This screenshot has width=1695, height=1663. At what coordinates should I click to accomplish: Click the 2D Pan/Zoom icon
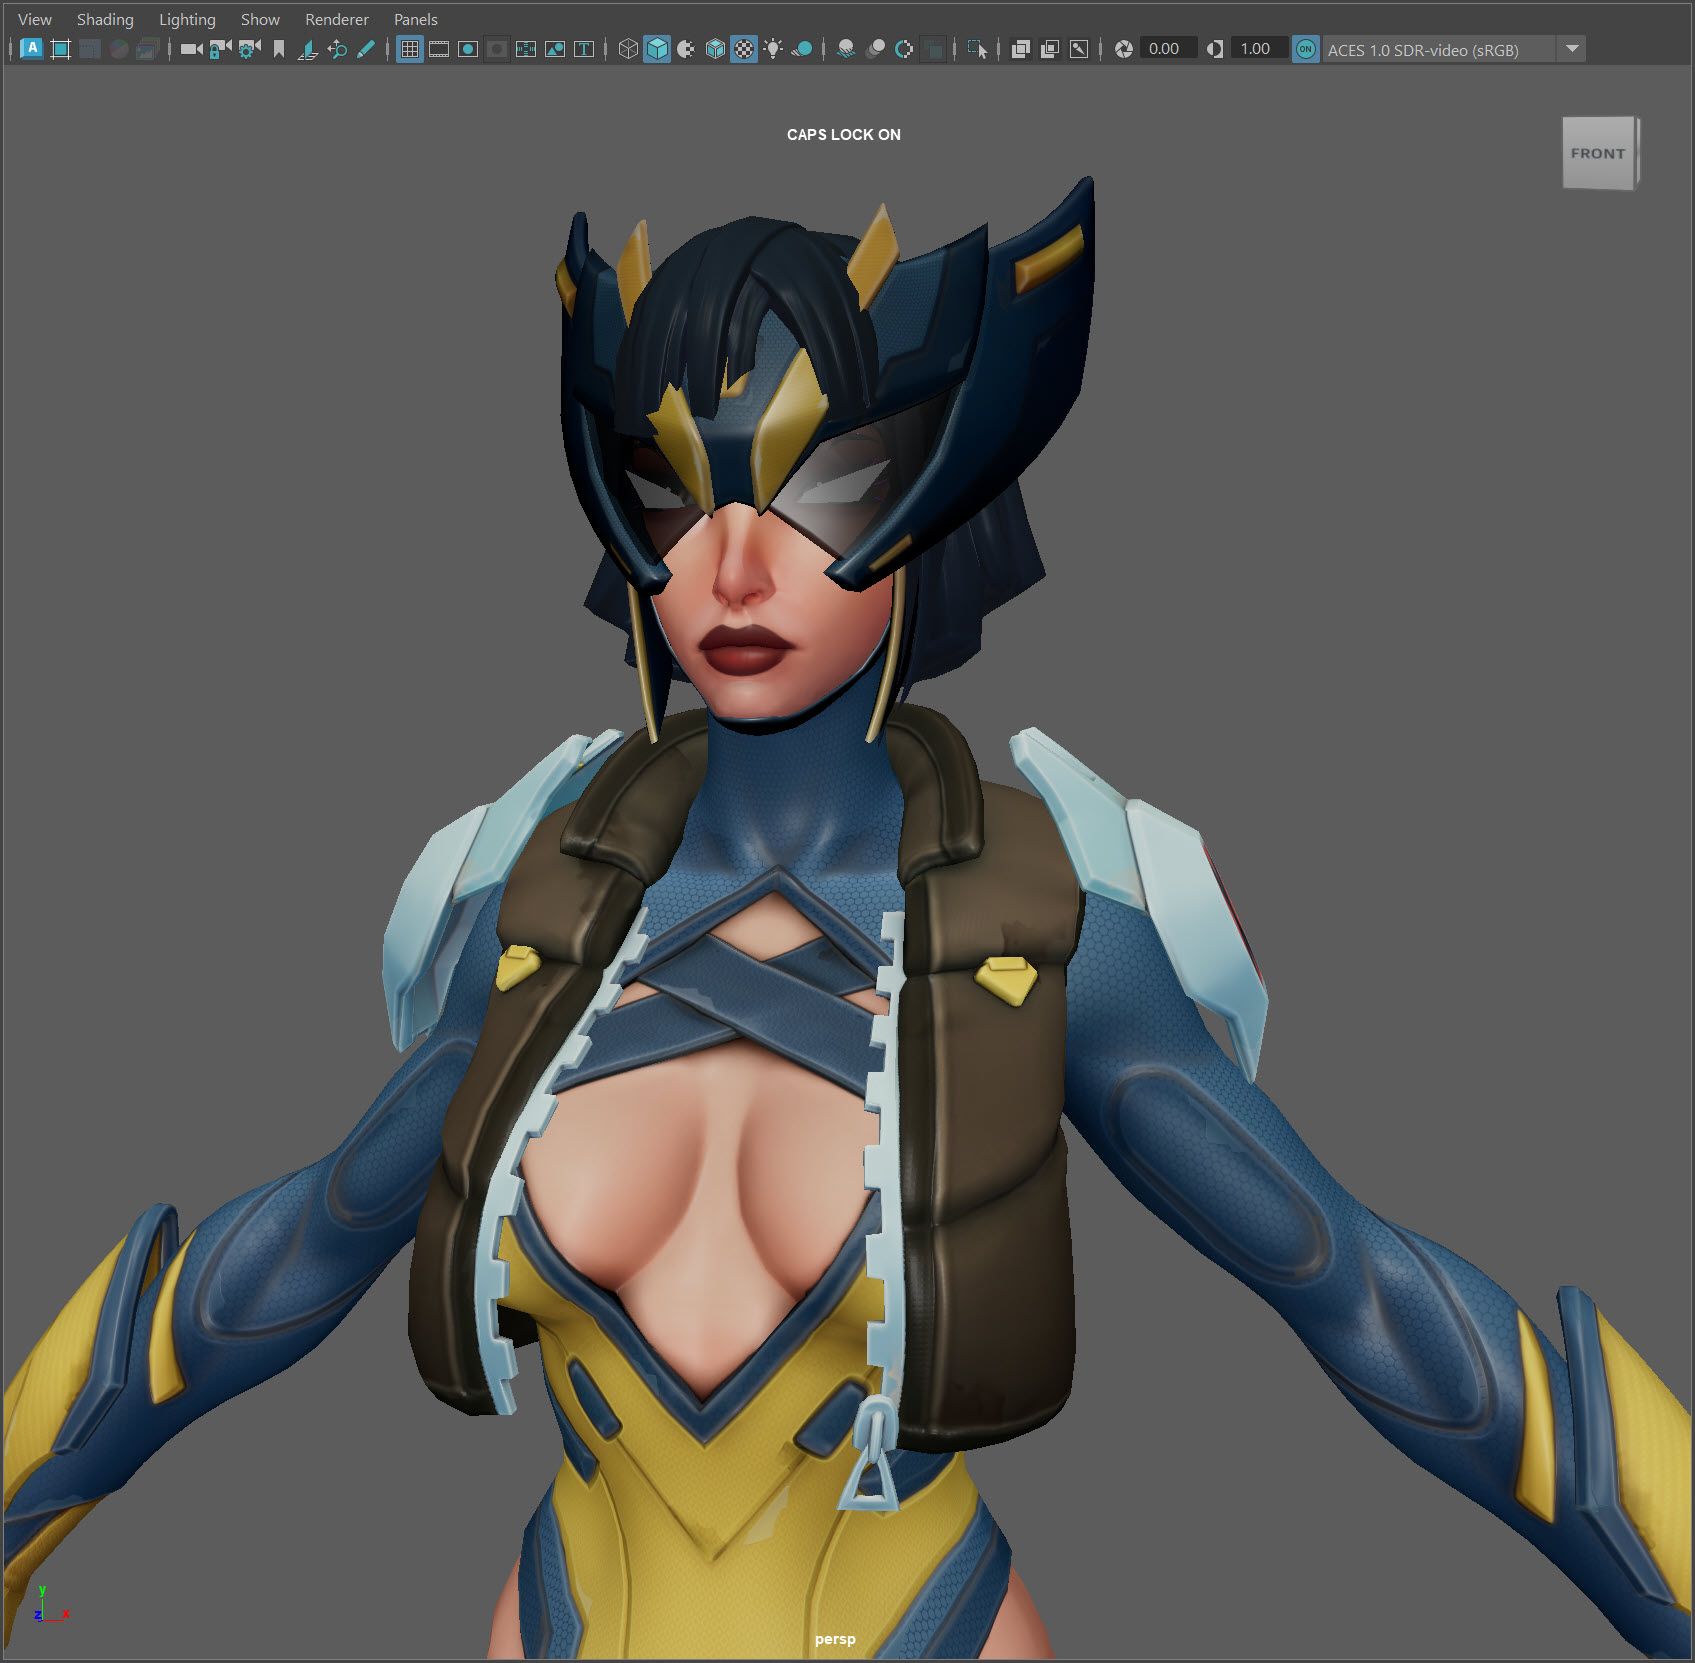click(337, 49)
